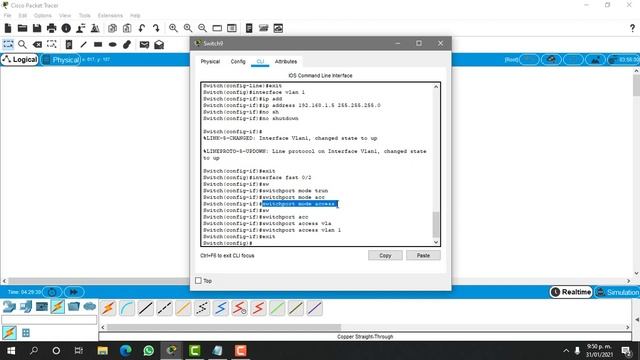
Task: Show hidden system tray icons
Action: pos(566,351)
